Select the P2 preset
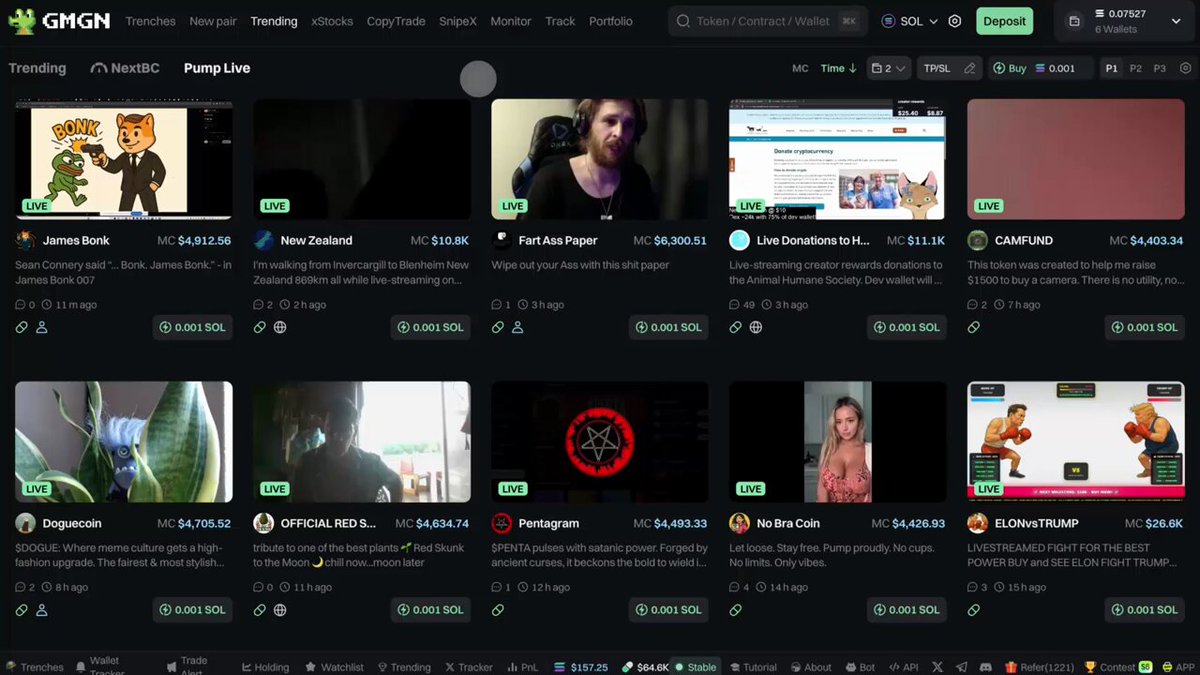The width and height of the screenshot is (1200, 675). click(1136, 68)
